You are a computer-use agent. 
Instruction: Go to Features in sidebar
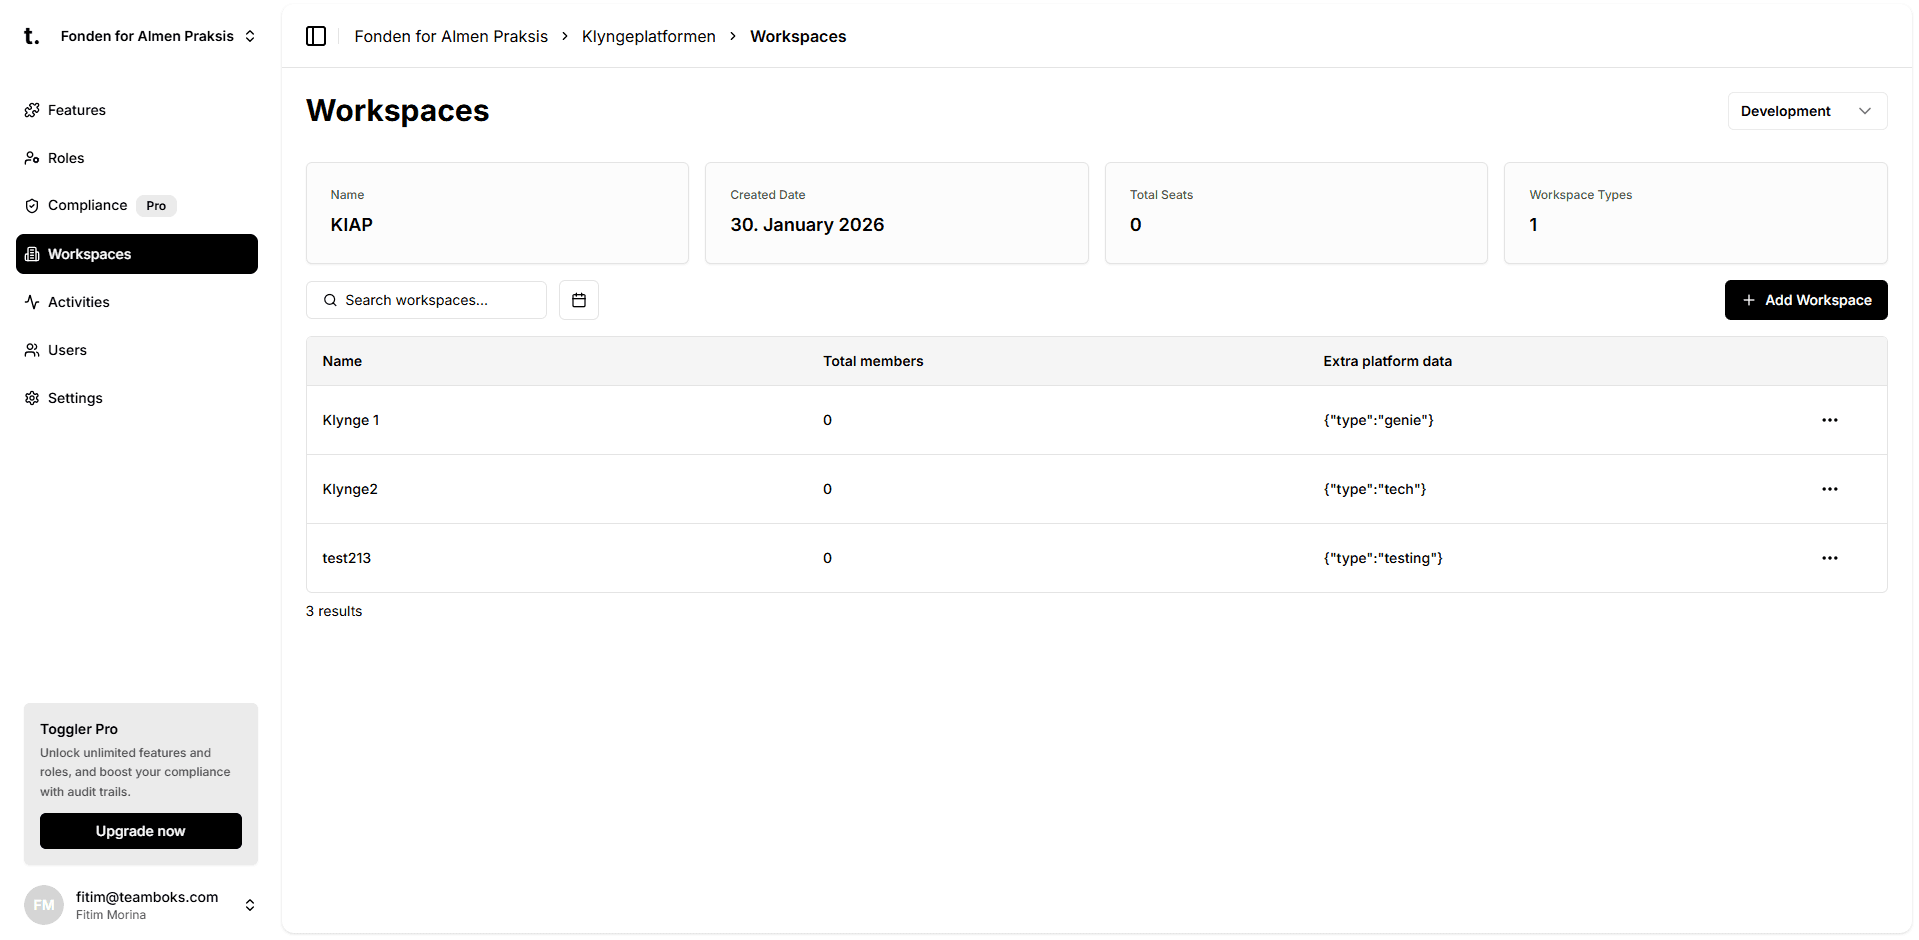(76, 110)
